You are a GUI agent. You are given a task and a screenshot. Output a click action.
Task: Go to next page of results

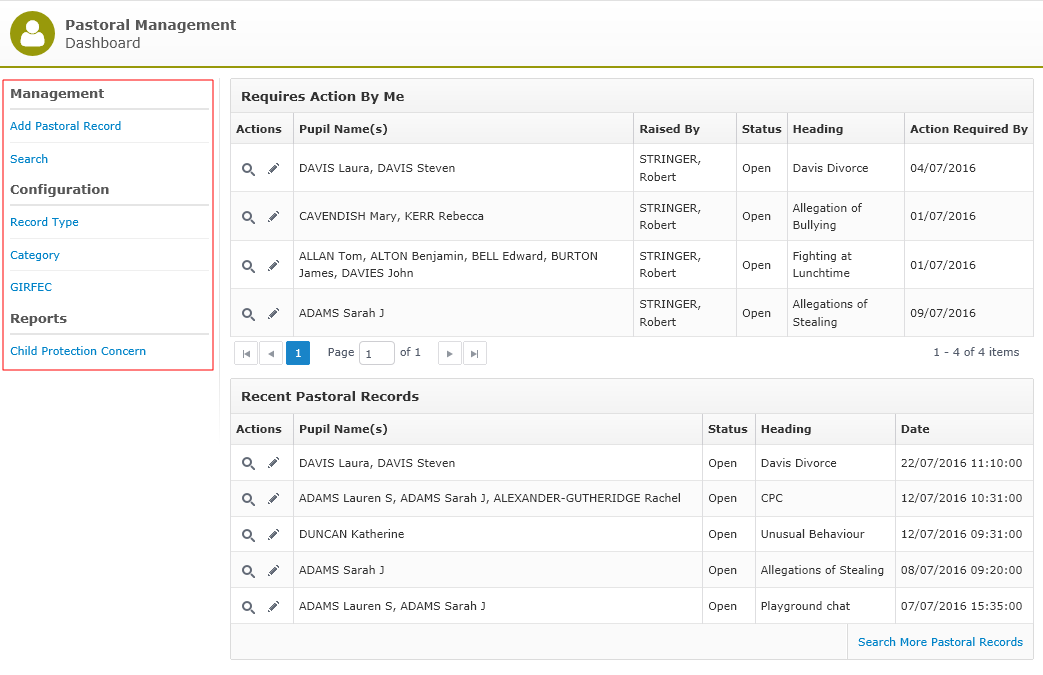(x=450, y=353)
